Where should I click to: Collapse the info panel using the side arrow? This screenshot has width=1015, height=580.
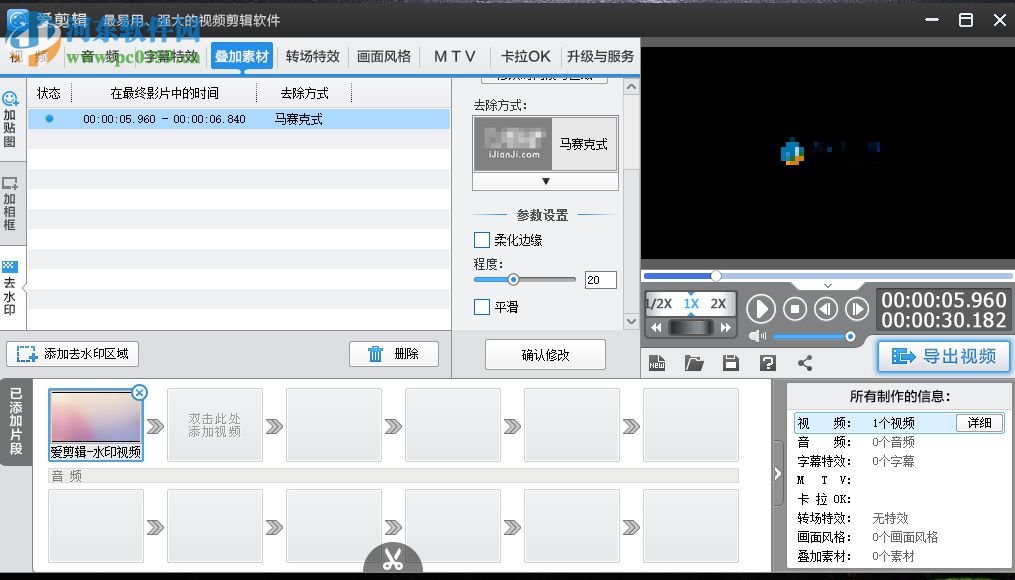tap(778, 473)
